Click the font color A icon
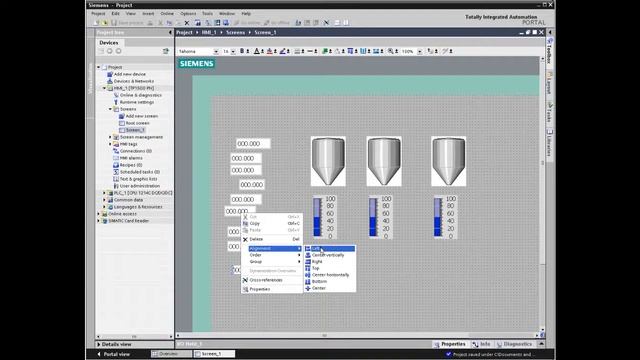 point(256,51)
